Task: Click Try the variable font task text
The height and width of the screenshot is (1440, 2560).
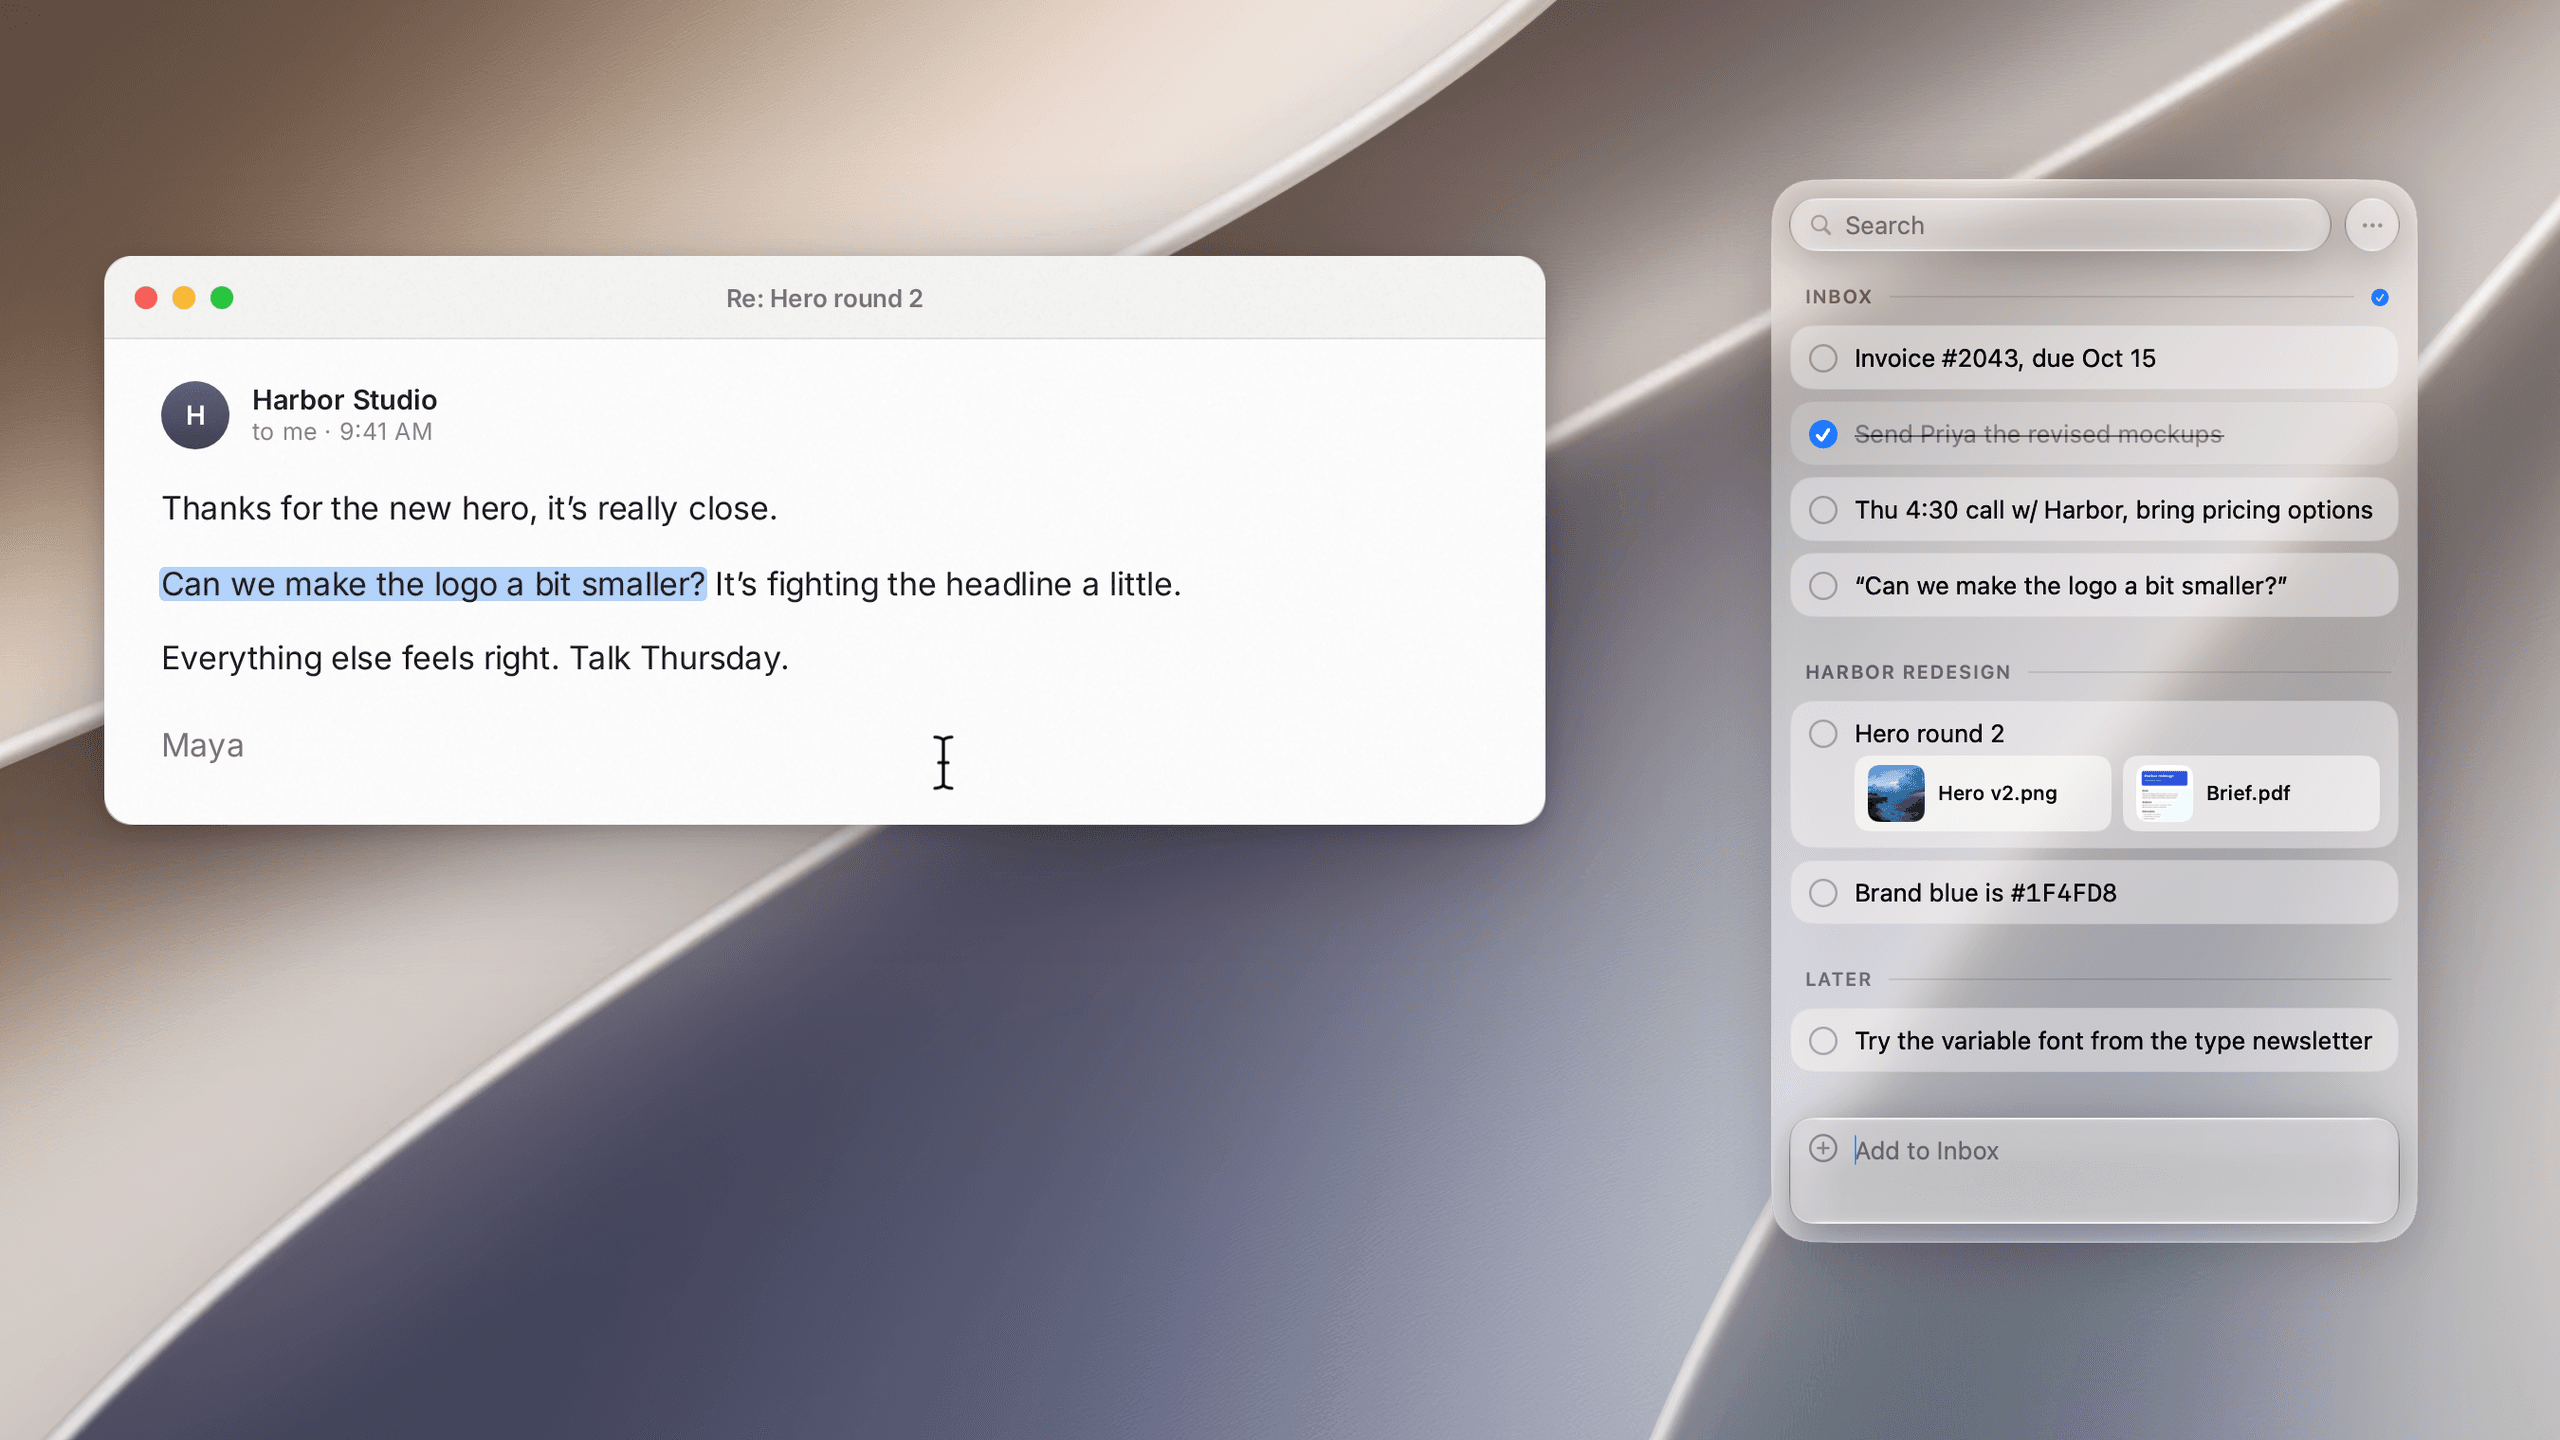Action: tap(2113, 1041)
